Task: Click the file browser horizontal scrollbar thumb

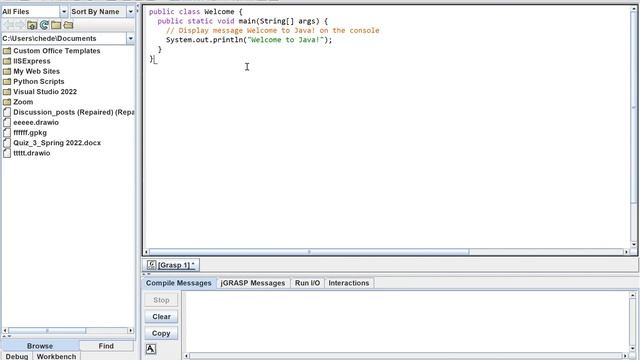Action: (47, 331)
